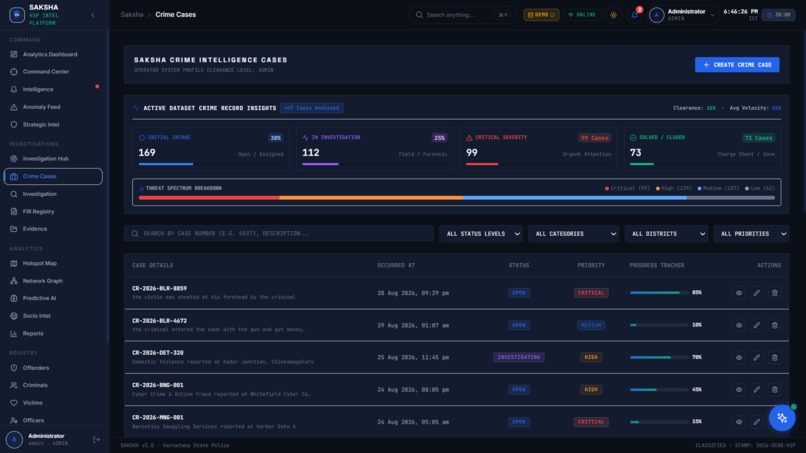Click the Criminals people icon

(x=14, y=385)
